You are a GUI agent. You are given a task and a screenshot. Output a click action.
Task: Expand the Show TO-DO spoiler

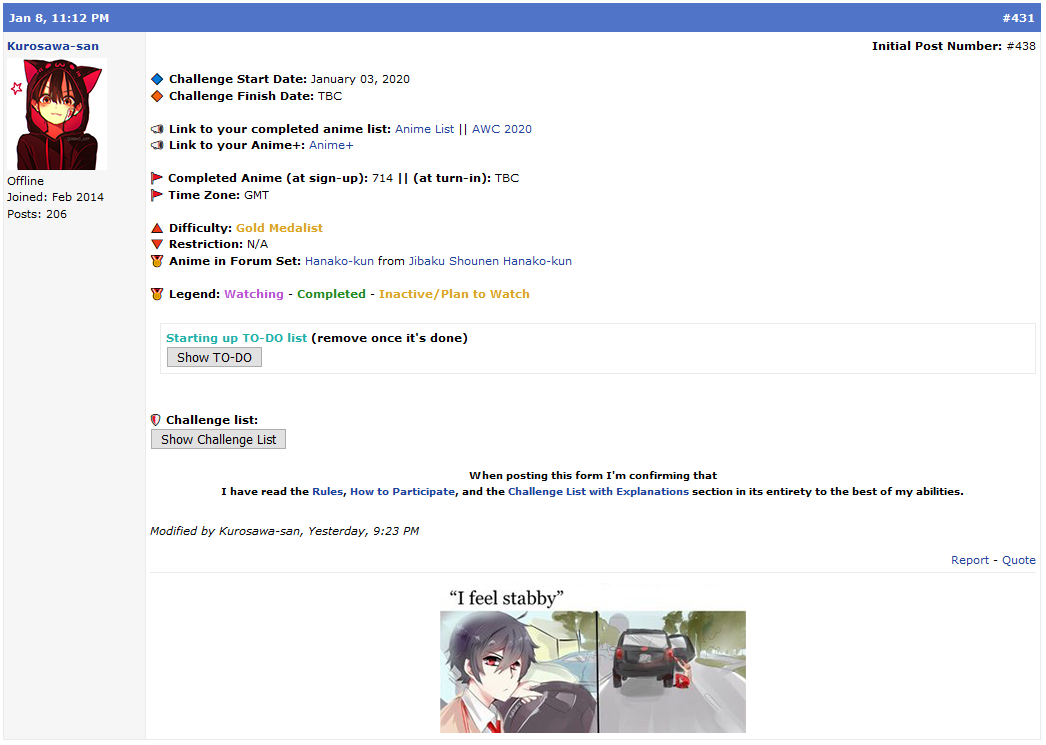pyautogui.click(x=214, y=357)
